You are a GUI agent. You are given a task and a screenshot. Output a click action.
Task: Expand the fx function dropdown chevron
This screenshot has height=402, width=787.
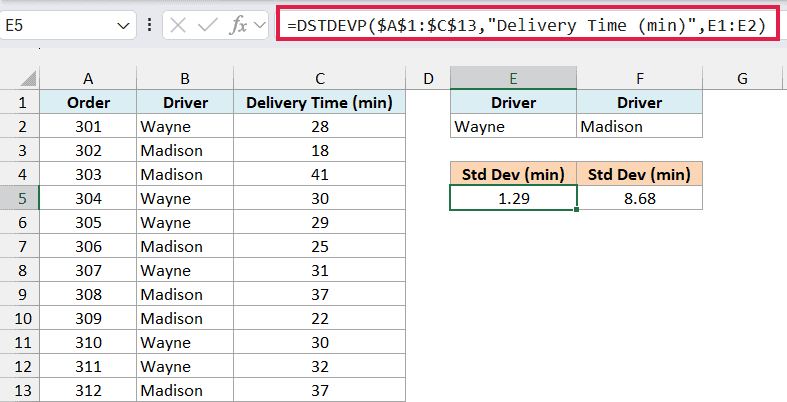point(259,25)
